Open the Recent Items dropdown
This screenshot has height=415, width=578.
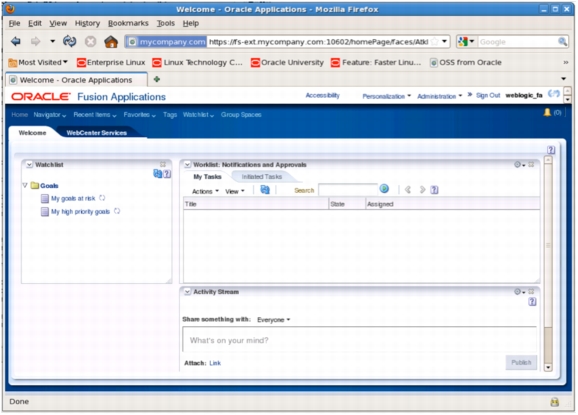95,115
